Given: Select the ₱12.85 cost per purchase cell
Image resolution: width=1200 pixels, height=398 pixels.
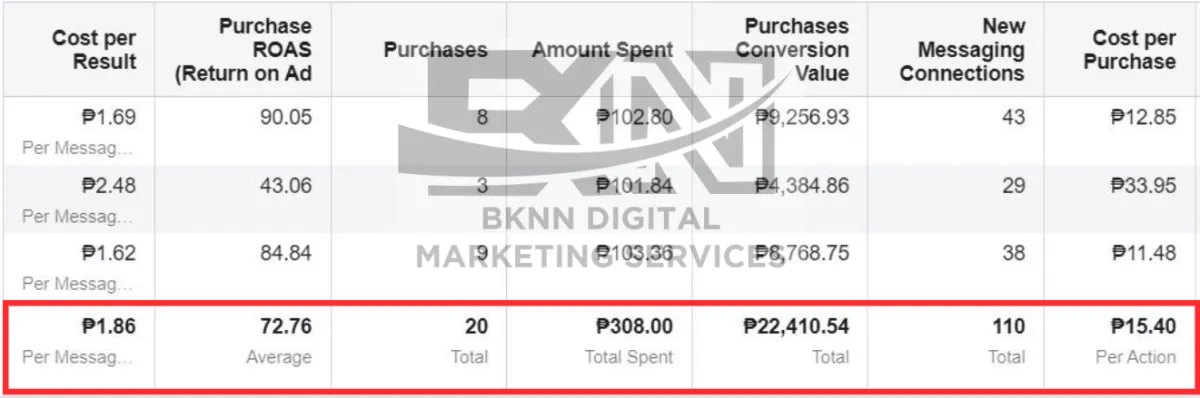Looking at the screenshot, I should click(1143, 117).
